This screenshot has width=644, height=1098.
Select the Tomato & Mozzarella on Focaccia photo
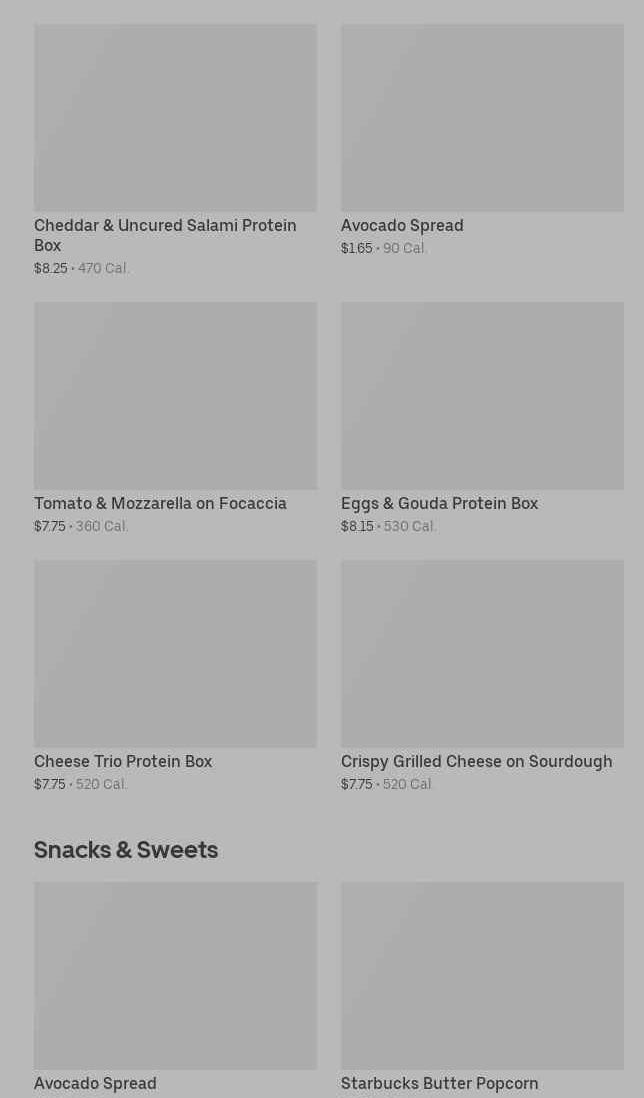[x=175, y=396]
